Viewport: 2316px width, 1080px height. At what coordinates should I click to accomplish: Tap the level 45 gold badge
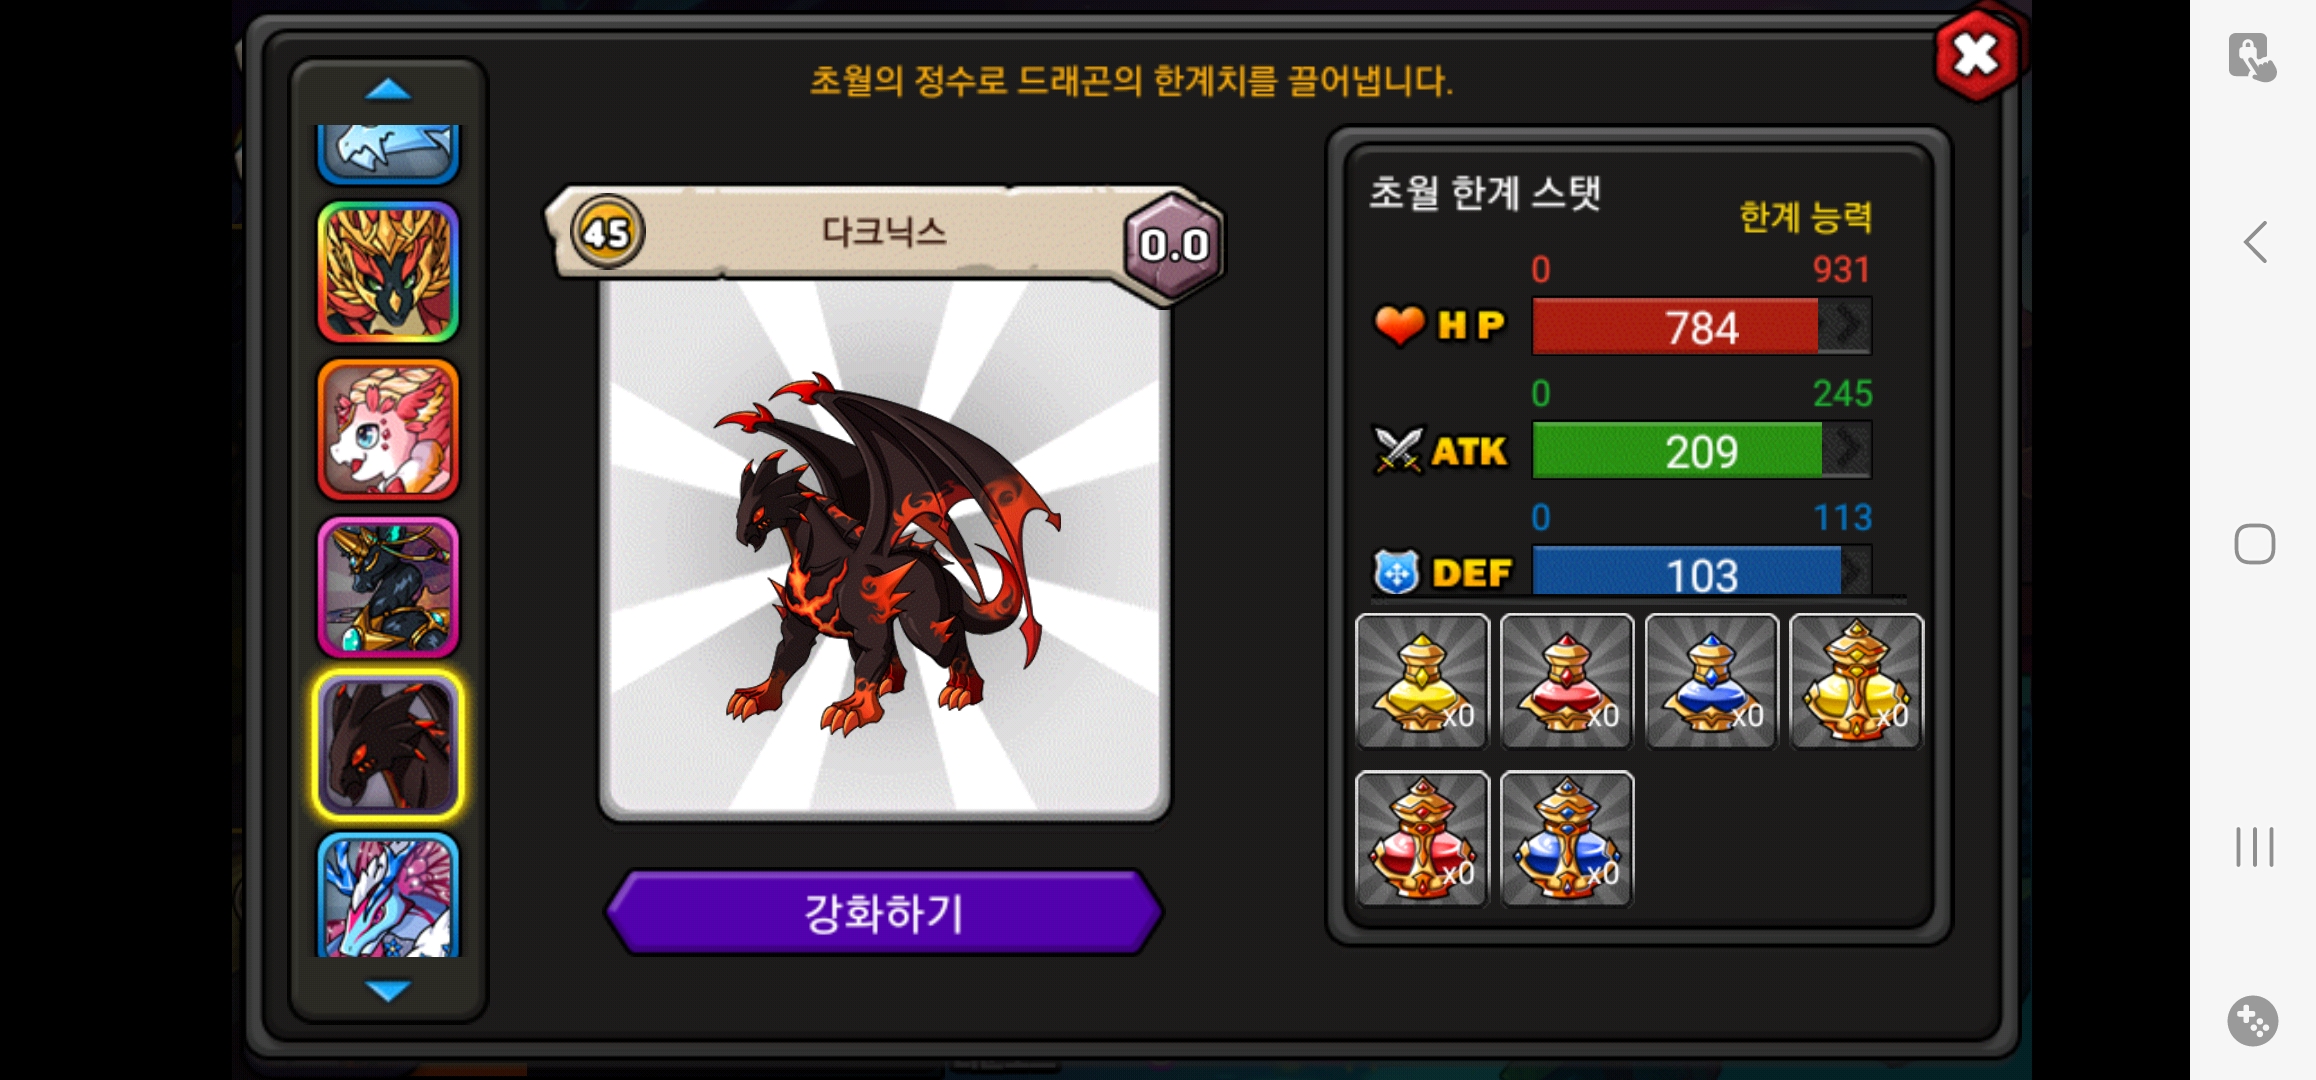[607, 232]
